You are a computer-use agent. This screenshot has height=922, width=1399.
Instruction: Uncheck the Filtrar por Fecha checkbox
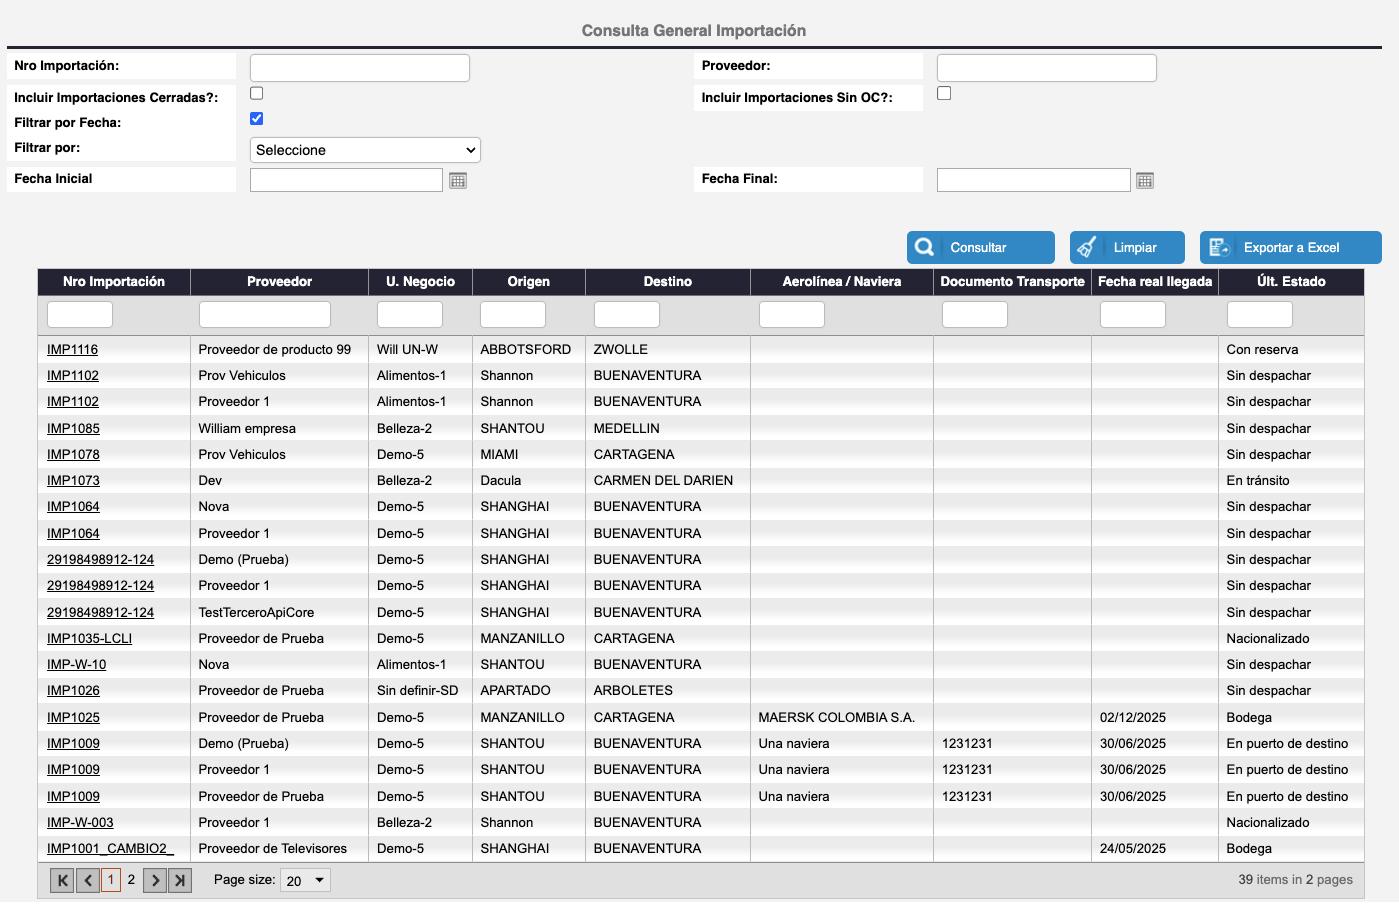coord(257,118)
